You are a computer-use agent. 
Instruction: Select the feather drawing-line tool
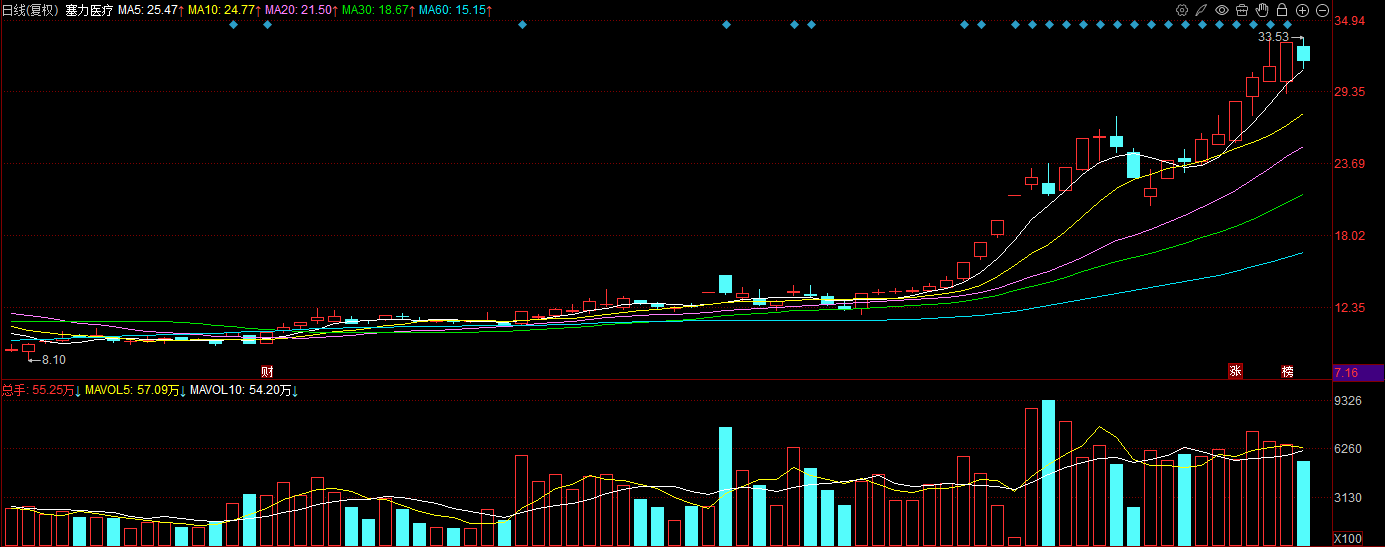click(1202, 10)
